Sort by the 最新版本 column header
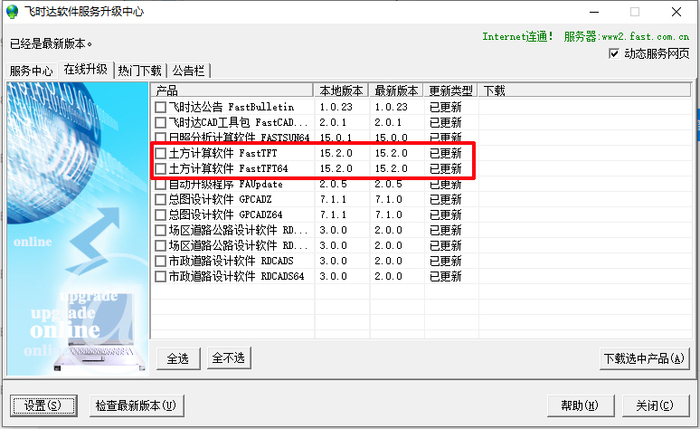 pyautogui.click(x=396, y=91)
